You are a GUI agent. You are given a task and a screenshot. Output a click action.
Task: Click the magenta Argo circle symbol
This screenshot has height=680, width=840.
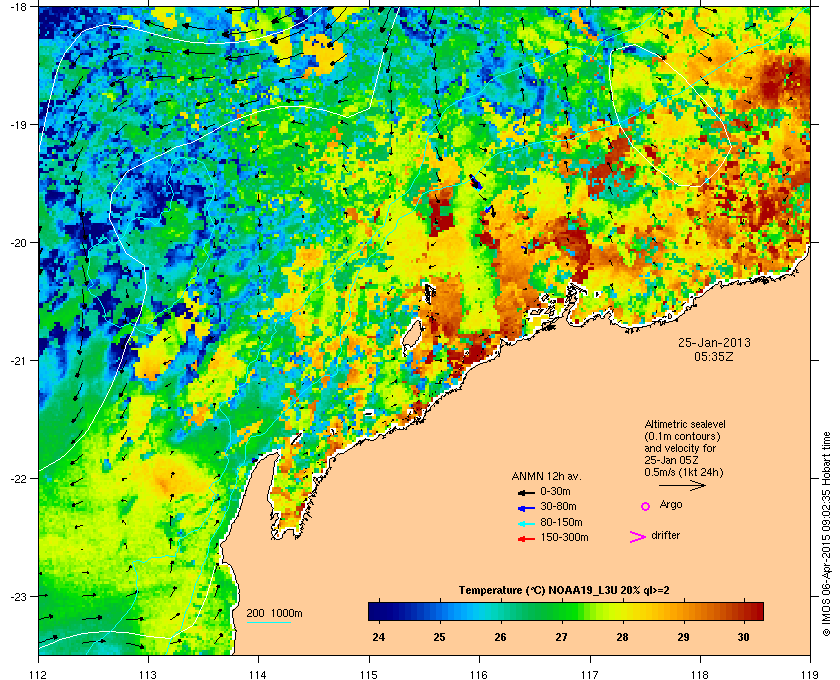point(646,506)
